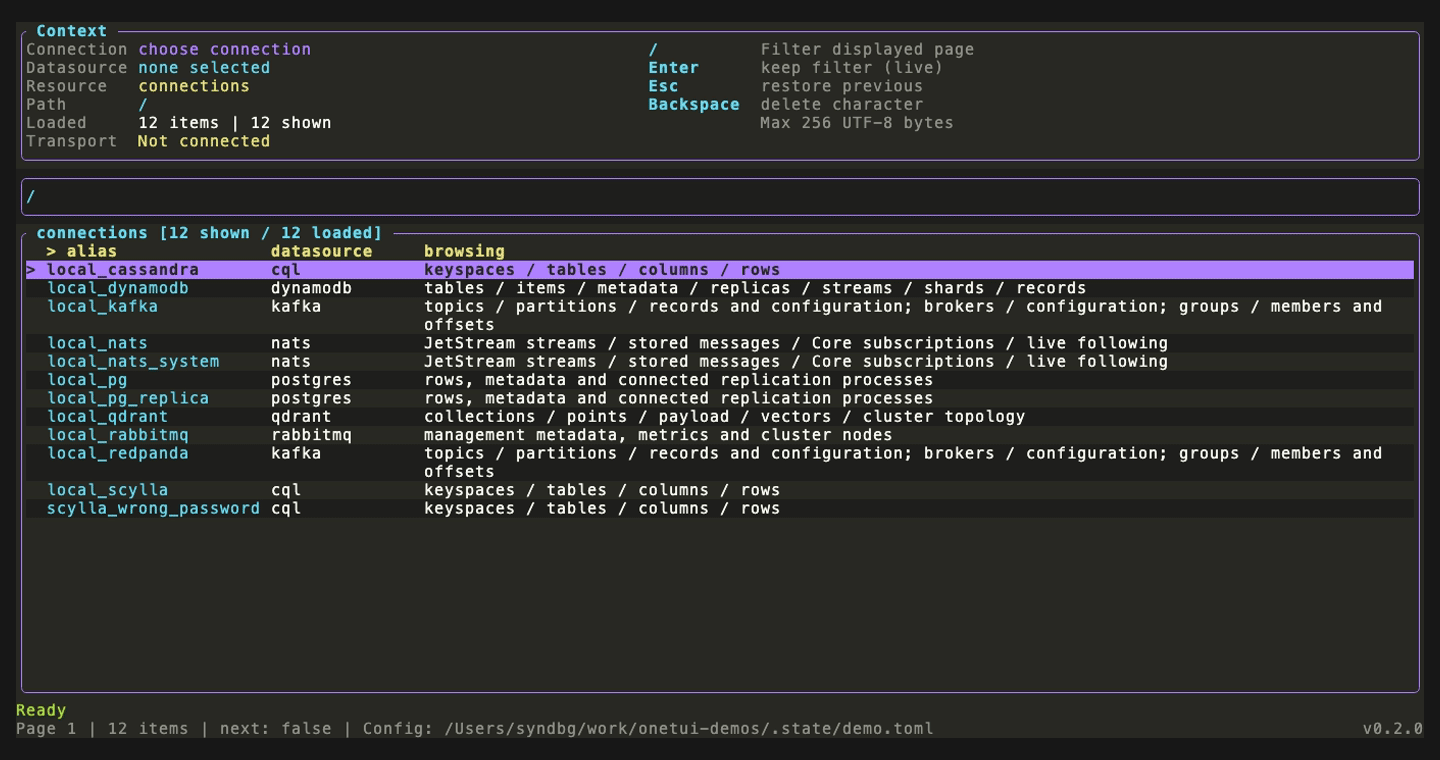
Task: Click the 'choose connection' value in Context
Action: point(224,49)
